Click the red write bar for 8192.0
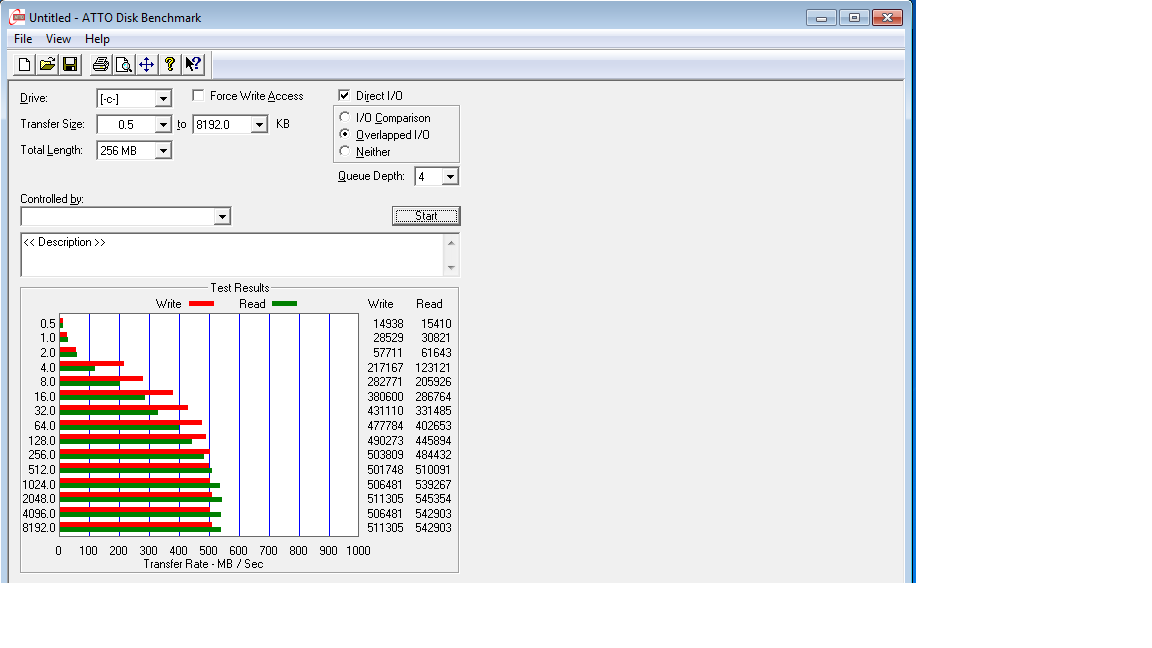 point(135,525)
